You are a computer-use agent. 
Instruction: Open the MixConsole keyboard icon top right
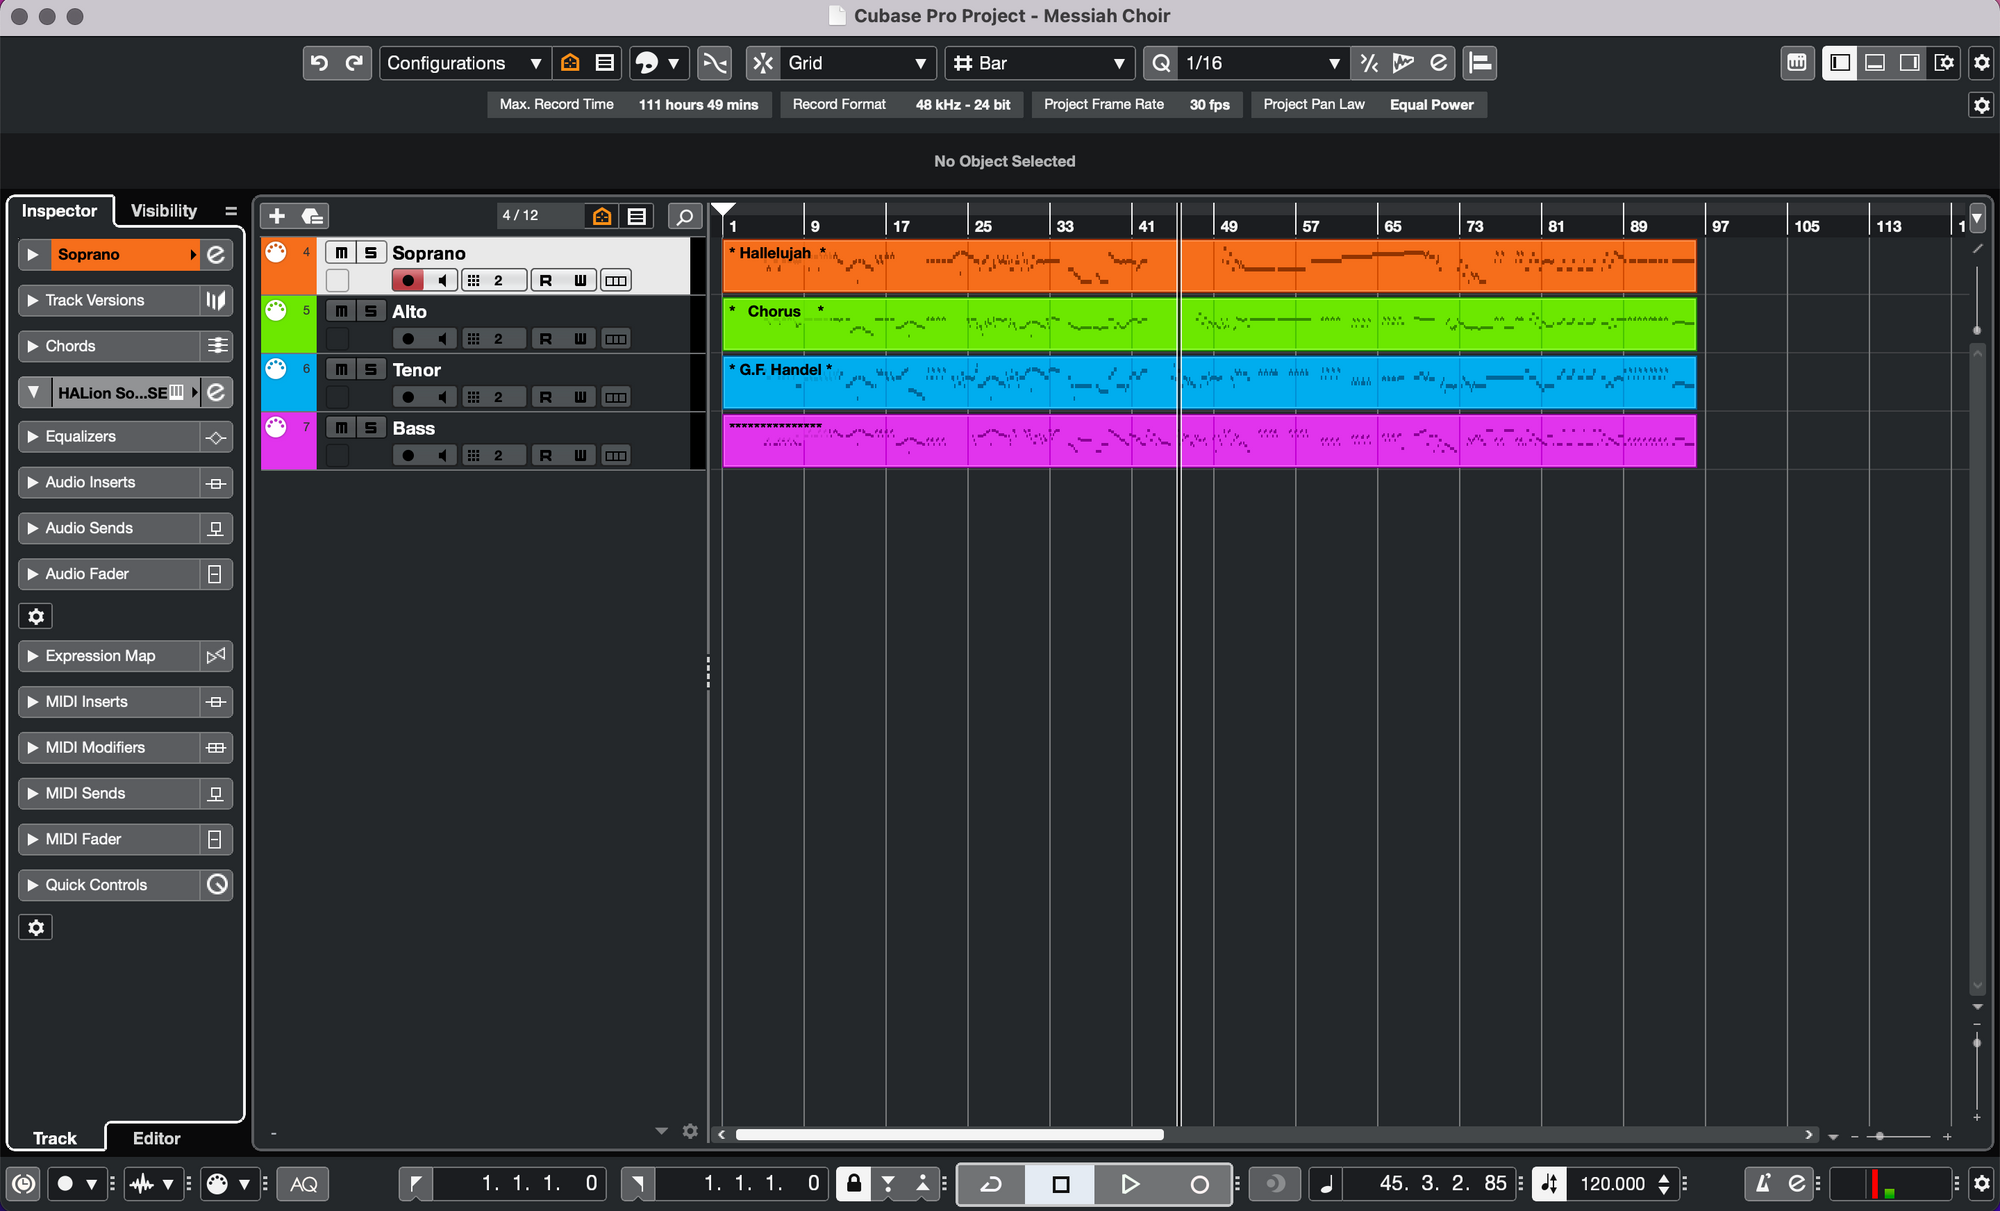[1797, 63]
